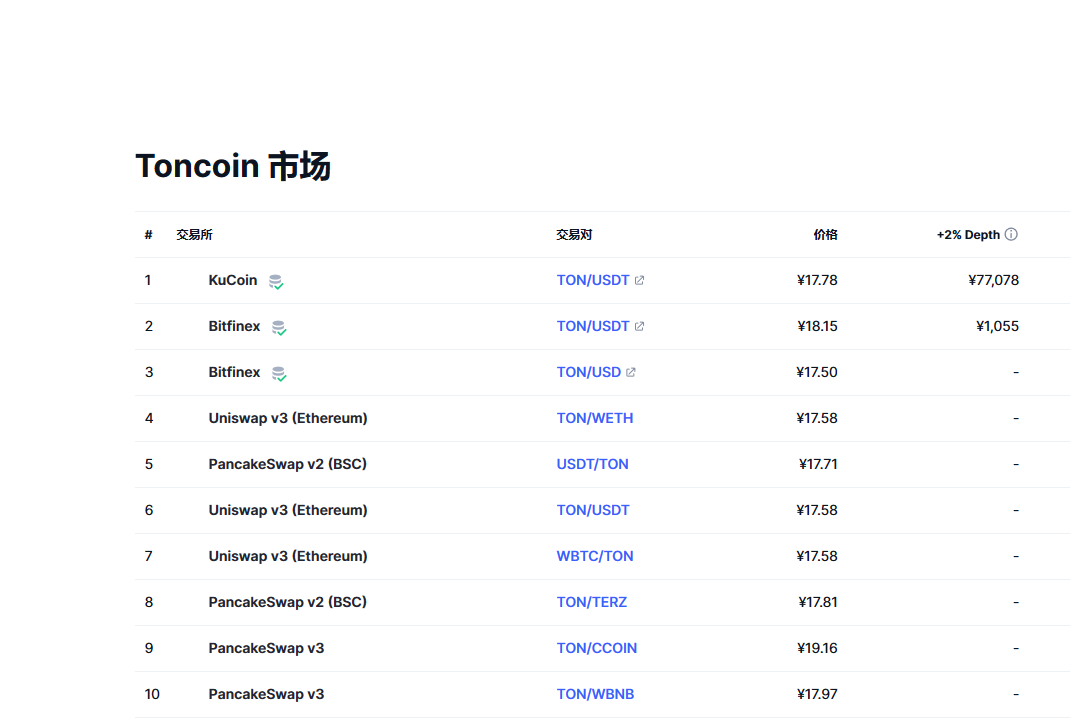Click external link icon beside TON/USD

(631, 372)
